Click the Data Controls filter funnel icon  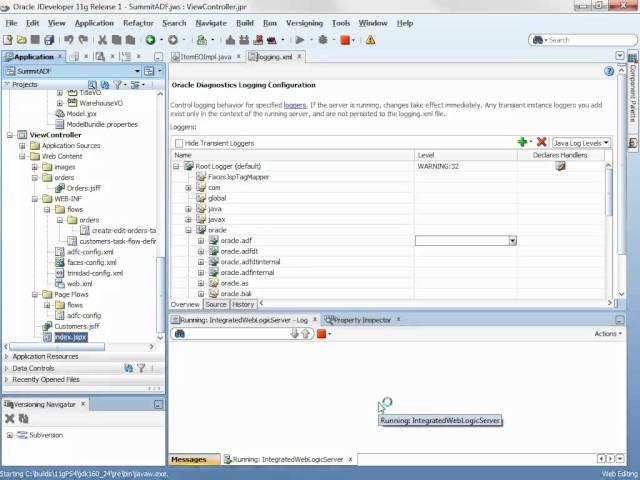click(x=141, y=368)
